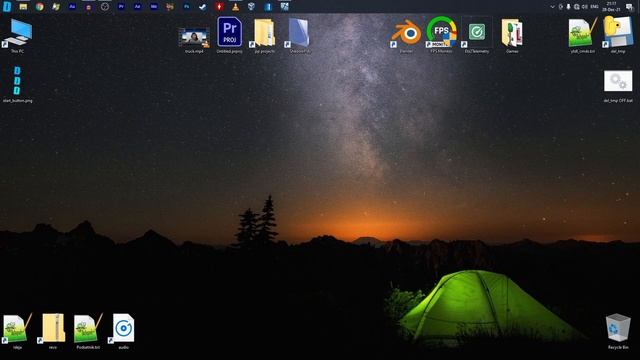
Task: Open Adobe After Effects from the taskbar
Action: [138, 7]
